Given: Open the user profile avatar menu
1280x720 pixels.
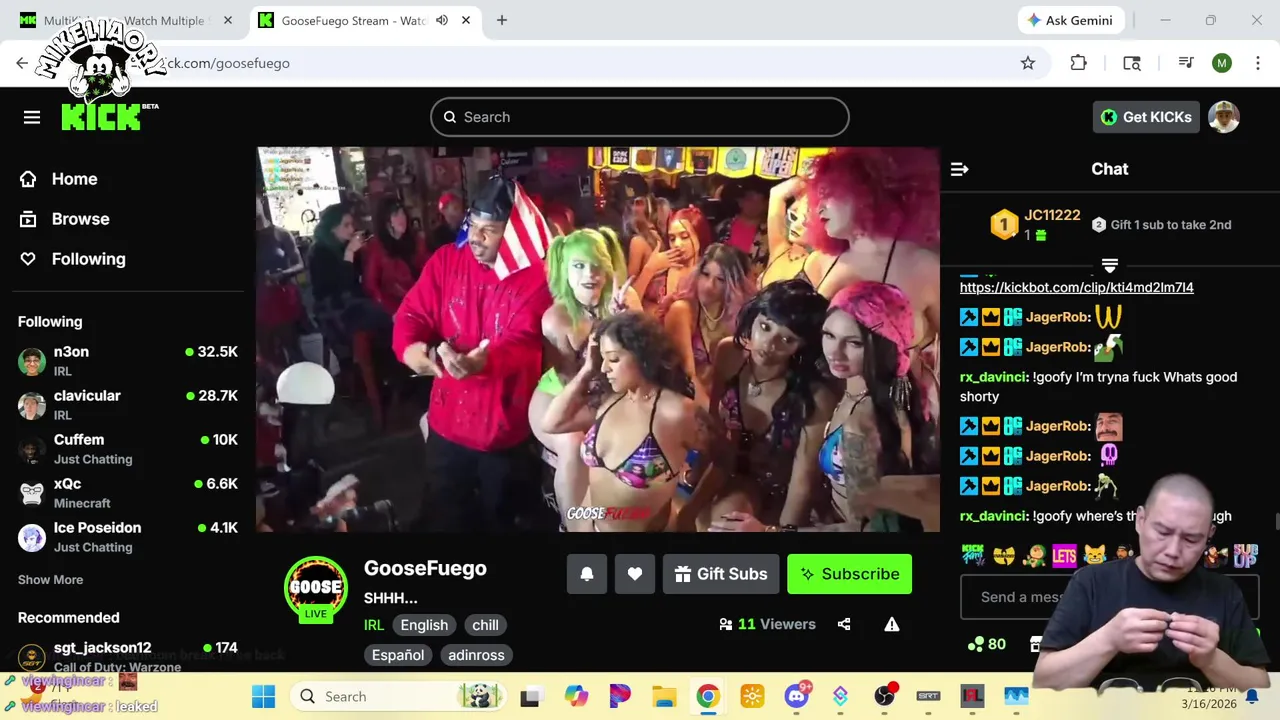Looking at the screenshot, I should 1224,117.
